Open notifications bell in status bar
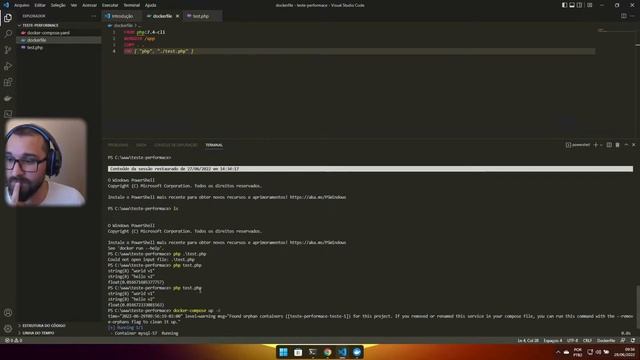 (x=633, y=340)
